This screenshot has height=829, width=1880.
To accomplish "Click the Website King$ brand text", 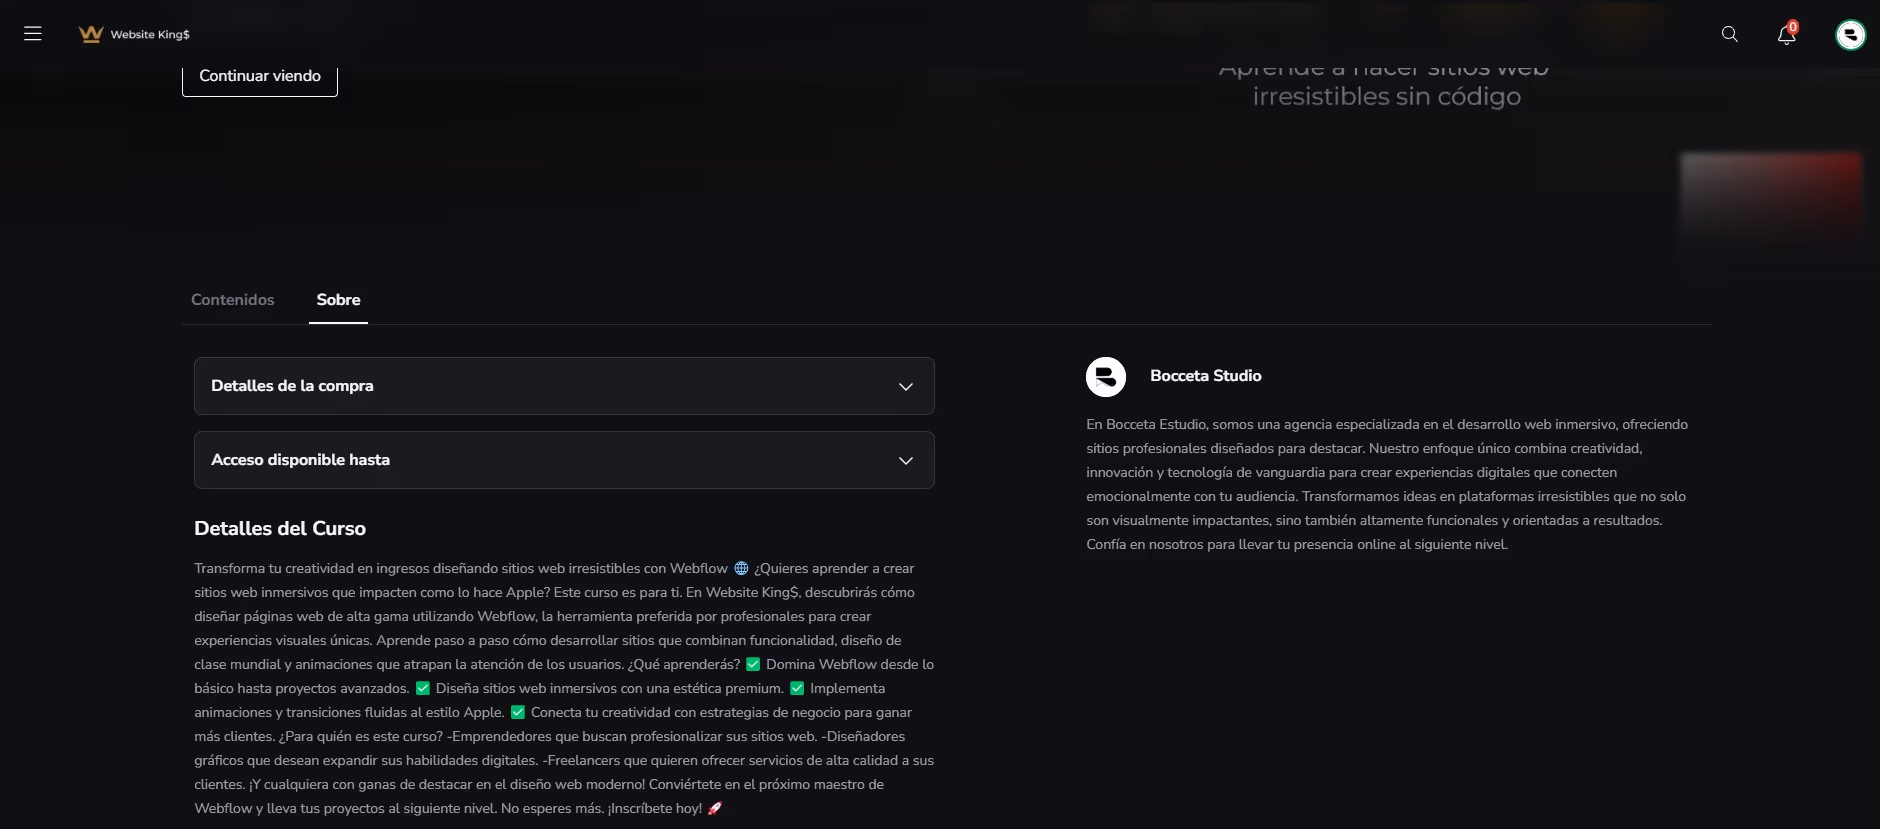I will pos(150,35).
